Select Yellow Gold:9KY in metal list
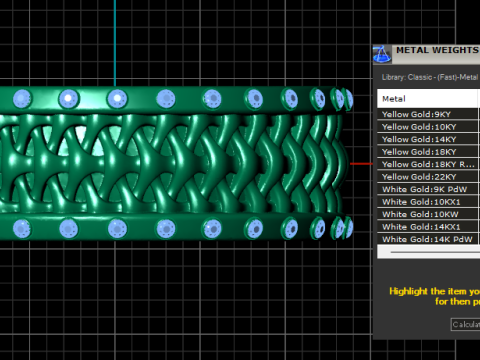This screenshot has height=360, width=480. click(x=428, y=114)
